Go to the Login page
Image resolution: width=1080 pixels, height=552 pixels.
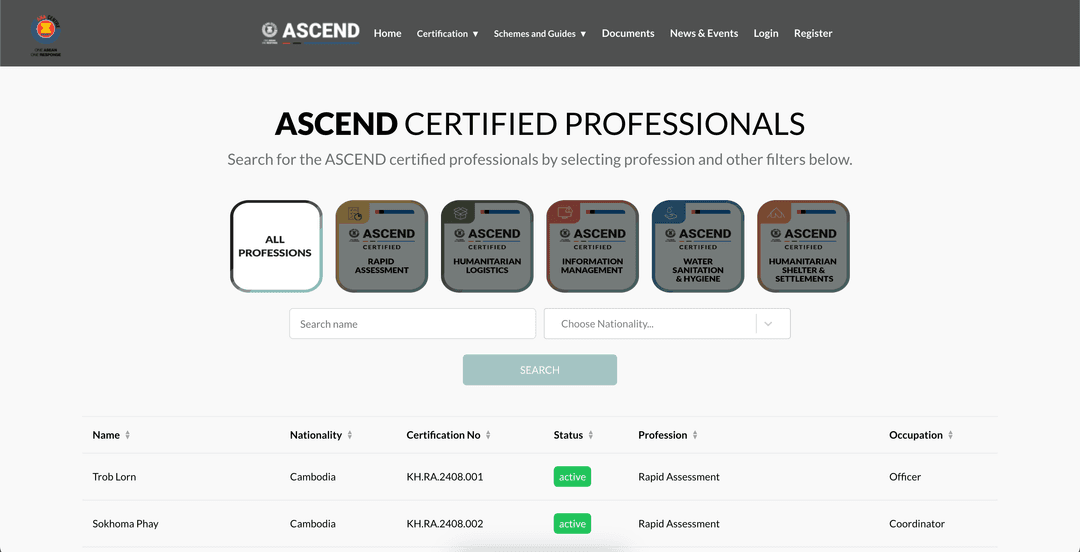click(x=766, y=33)
